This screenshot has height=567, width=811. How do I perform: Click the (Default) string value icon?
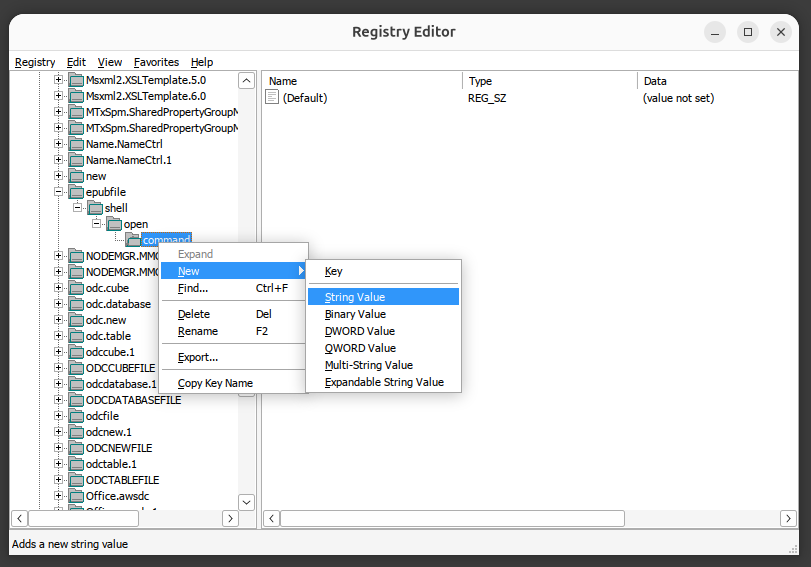tap(273, 98)
